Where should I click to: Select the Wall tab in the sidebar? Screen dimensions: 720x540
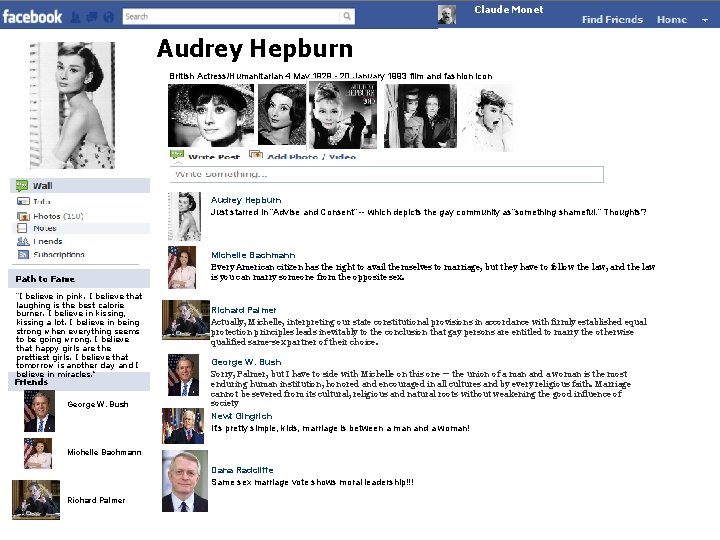(x=80, y=186)
